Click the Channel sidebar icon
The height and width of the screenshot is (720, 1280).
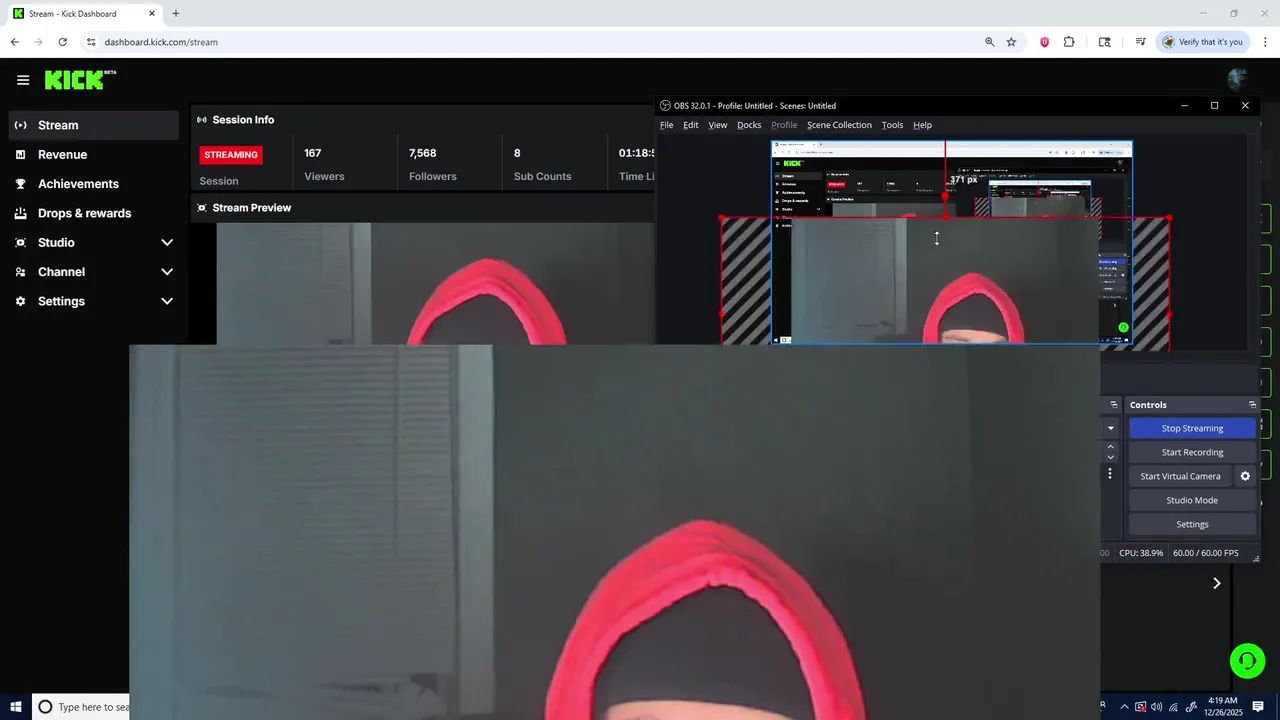20,272
